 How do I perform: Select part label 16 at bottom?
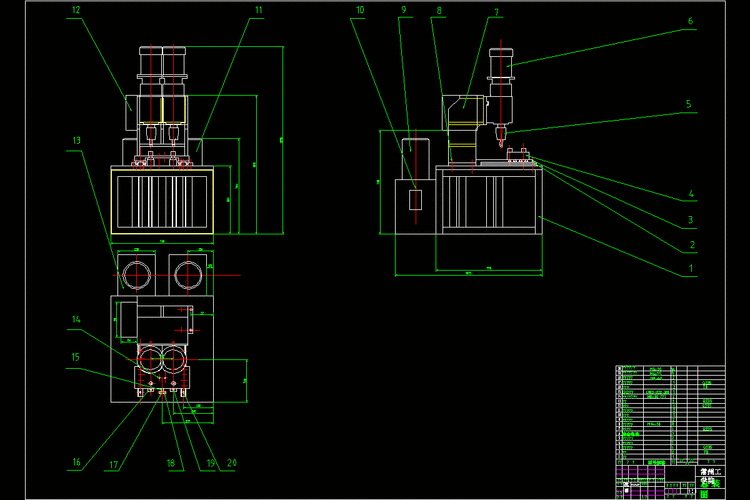[x=76, y=462]
